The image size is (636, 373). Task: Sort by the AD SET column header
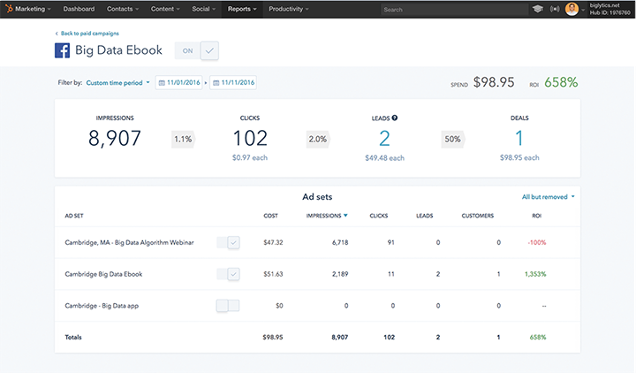pos(74,216)
